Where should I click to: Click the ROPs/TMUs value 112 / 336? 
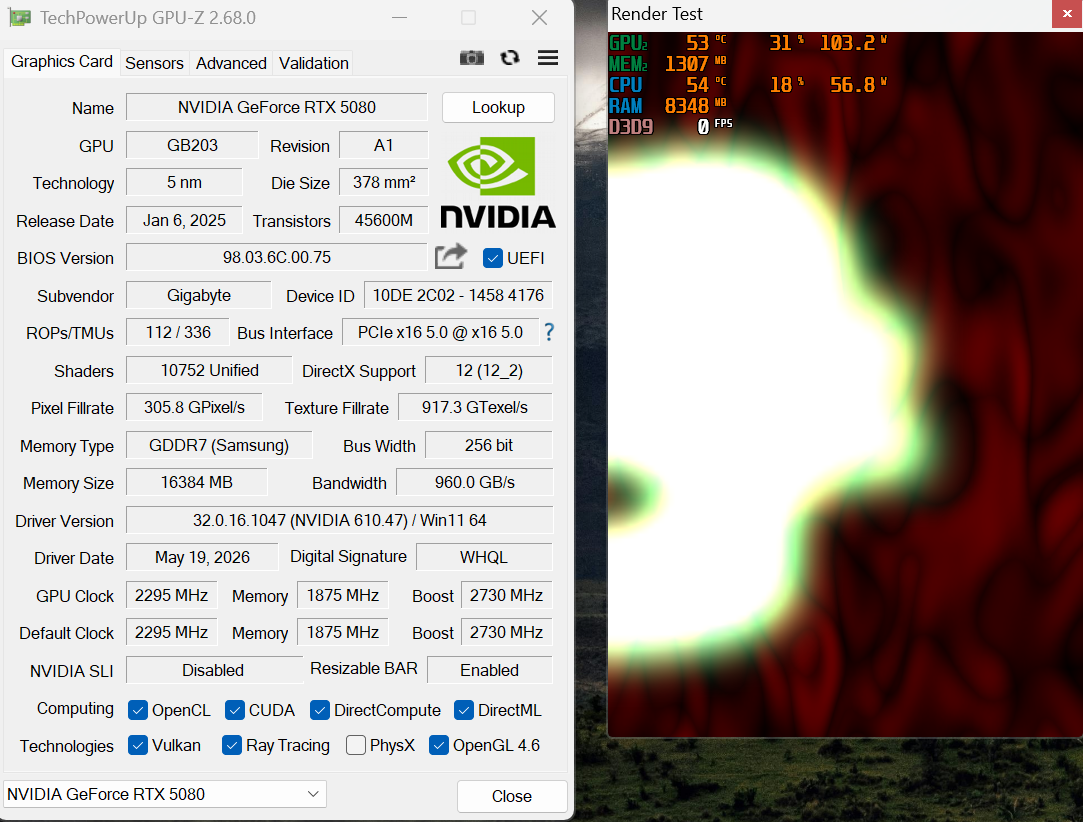(178, 332)
